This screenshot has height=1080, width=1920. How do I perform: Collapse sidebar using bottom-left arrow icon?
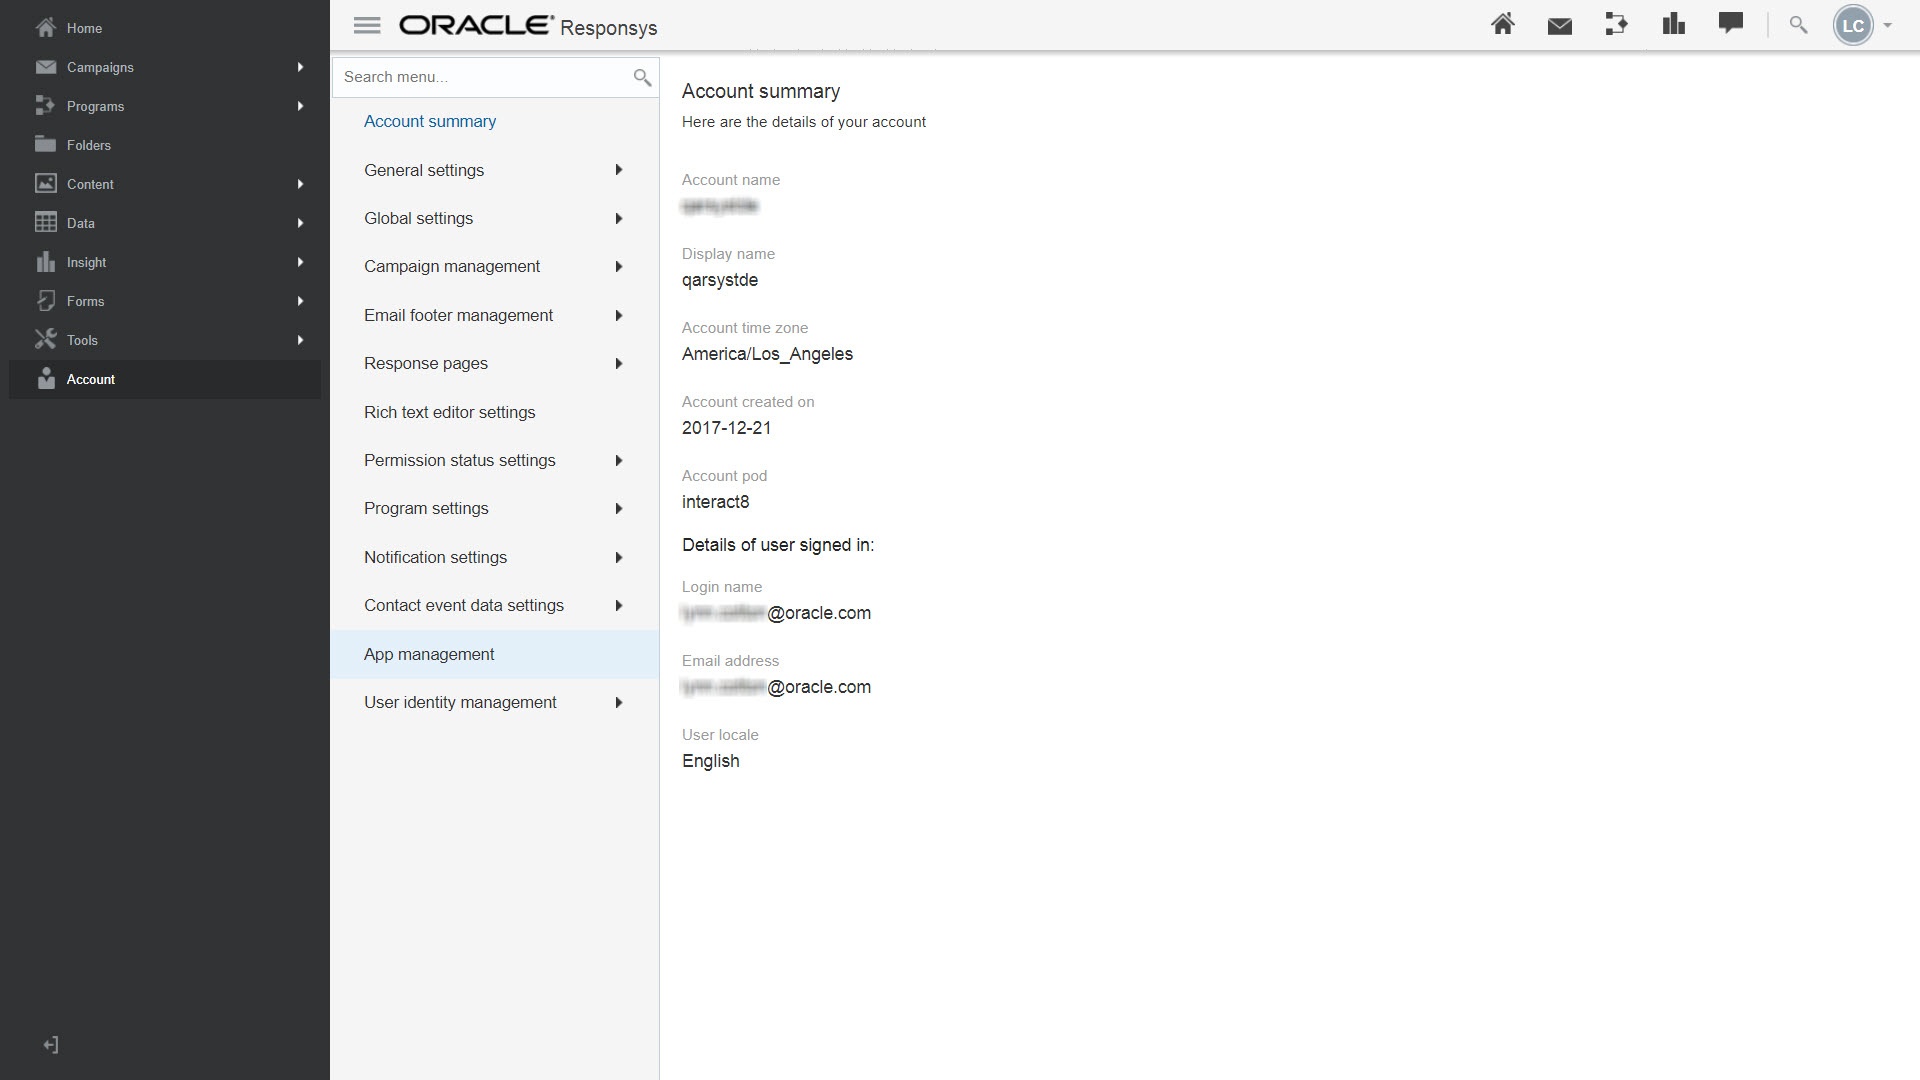coord(51,1045)
